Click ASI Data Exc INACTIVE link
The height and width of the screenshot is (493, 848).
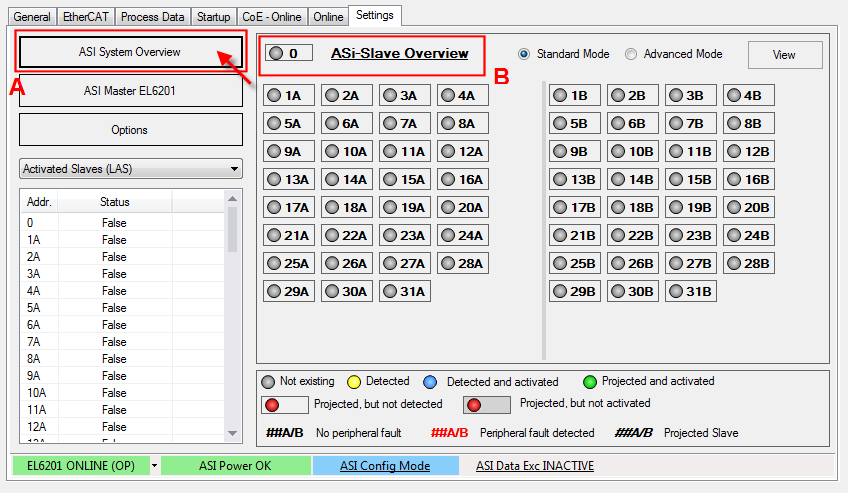point(535,465)
